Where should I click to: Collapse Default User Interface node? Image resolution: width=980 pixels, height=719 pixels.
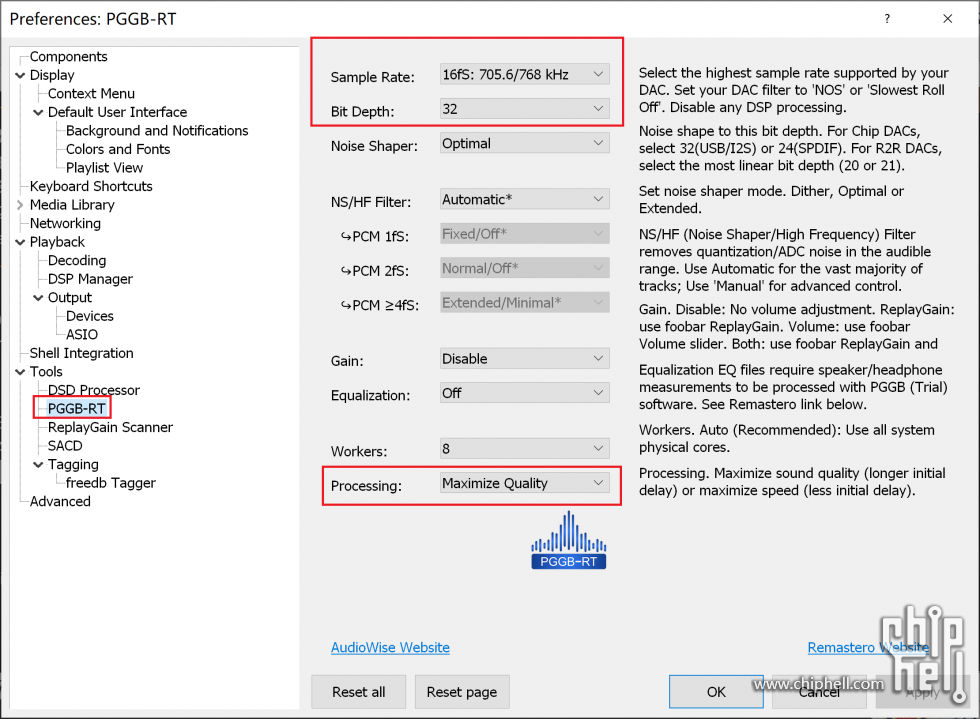[38, 113]
